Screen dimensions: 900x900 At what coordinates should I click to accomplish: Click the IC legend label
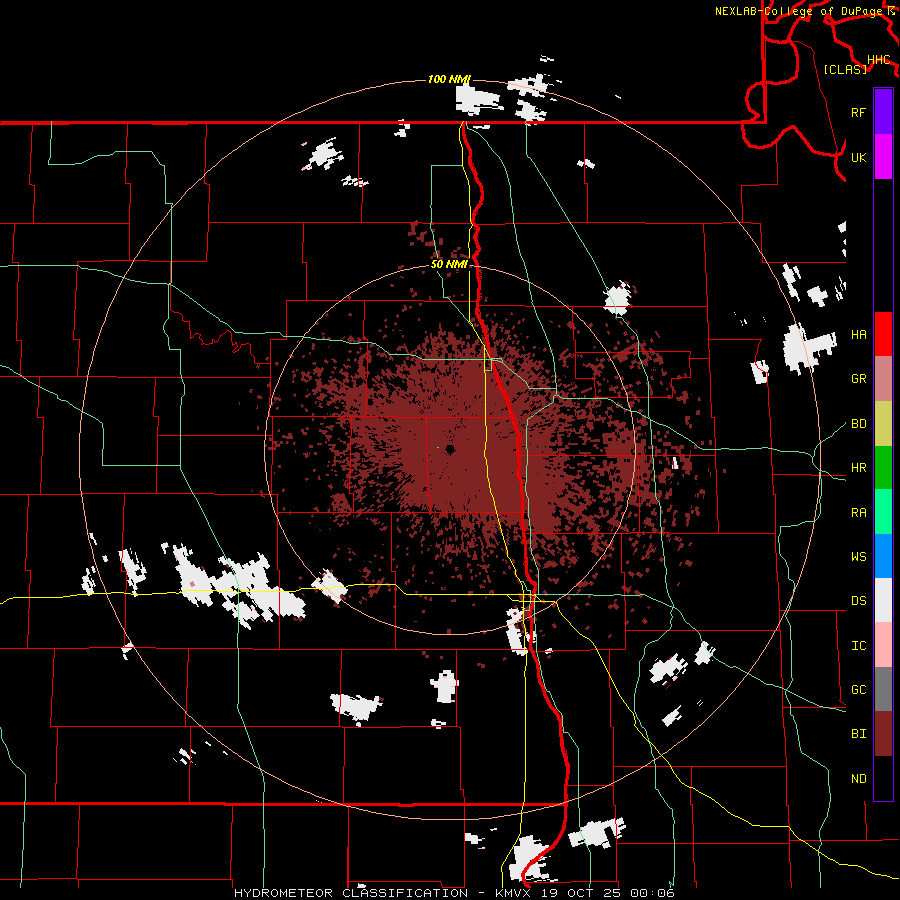[x=858, y=646]
